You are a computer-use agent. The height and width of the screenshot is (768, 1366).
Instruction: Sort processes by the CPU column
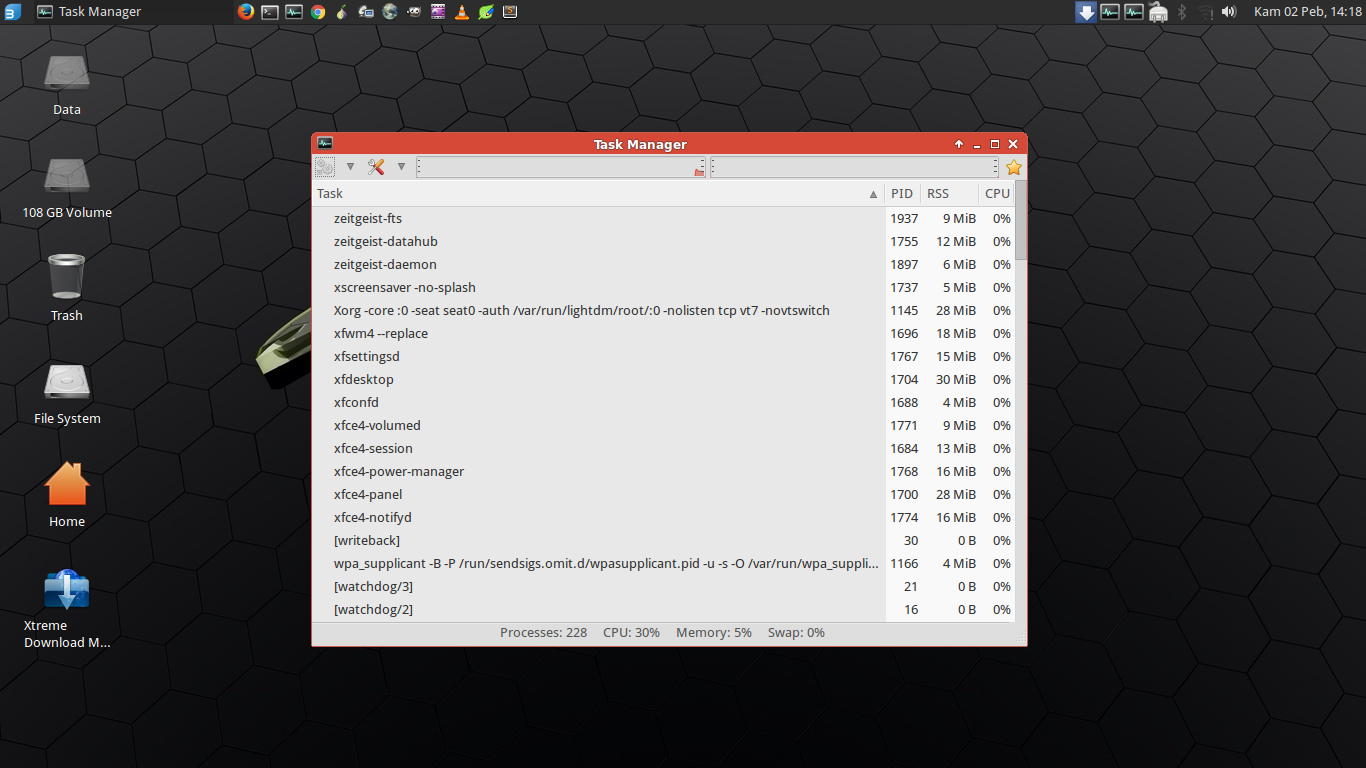tap(996, 193)
